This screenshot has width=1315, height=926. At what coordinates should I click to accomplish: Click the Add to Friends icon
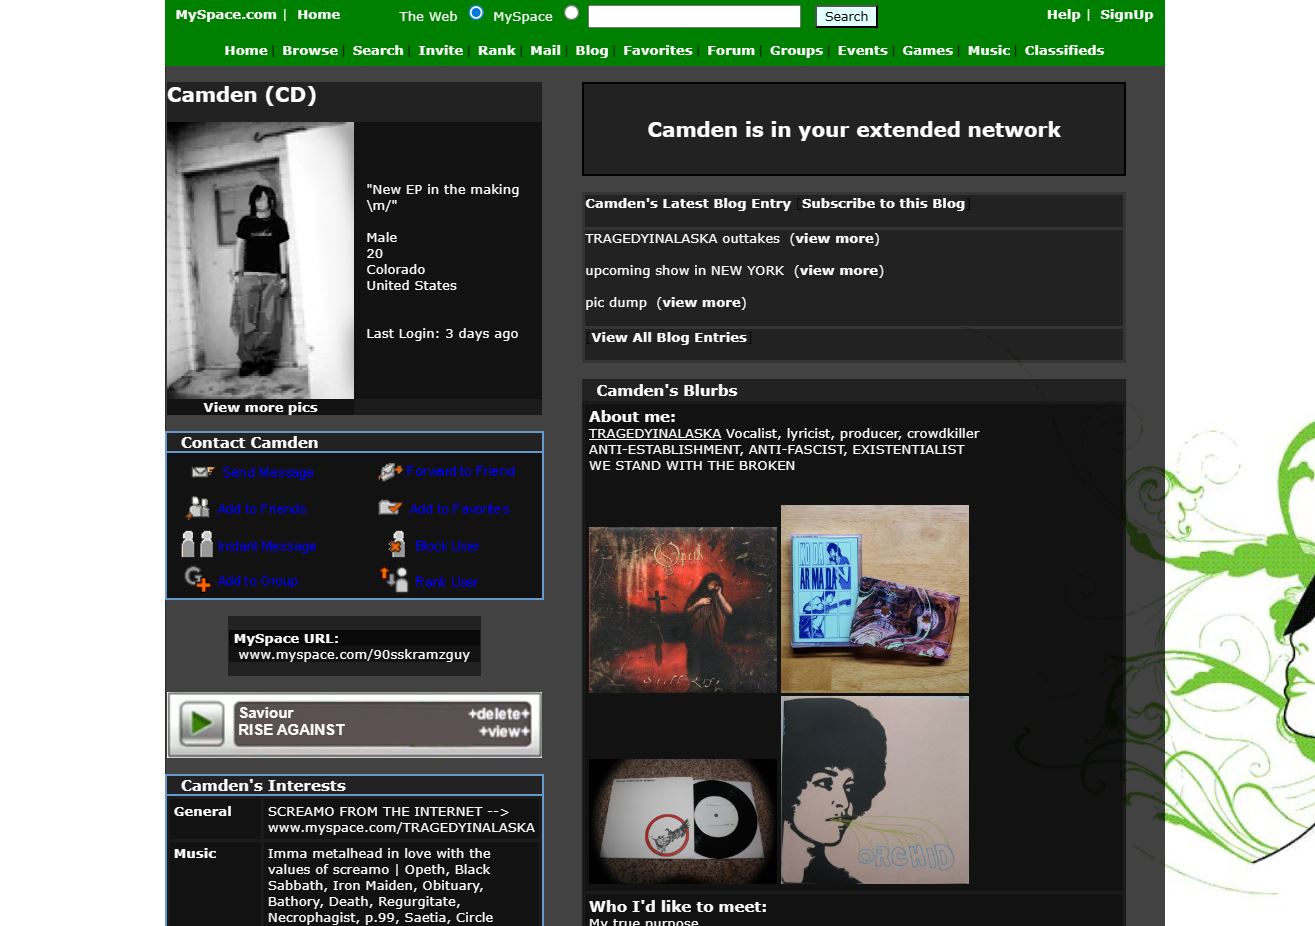click(x=197, y=508)
